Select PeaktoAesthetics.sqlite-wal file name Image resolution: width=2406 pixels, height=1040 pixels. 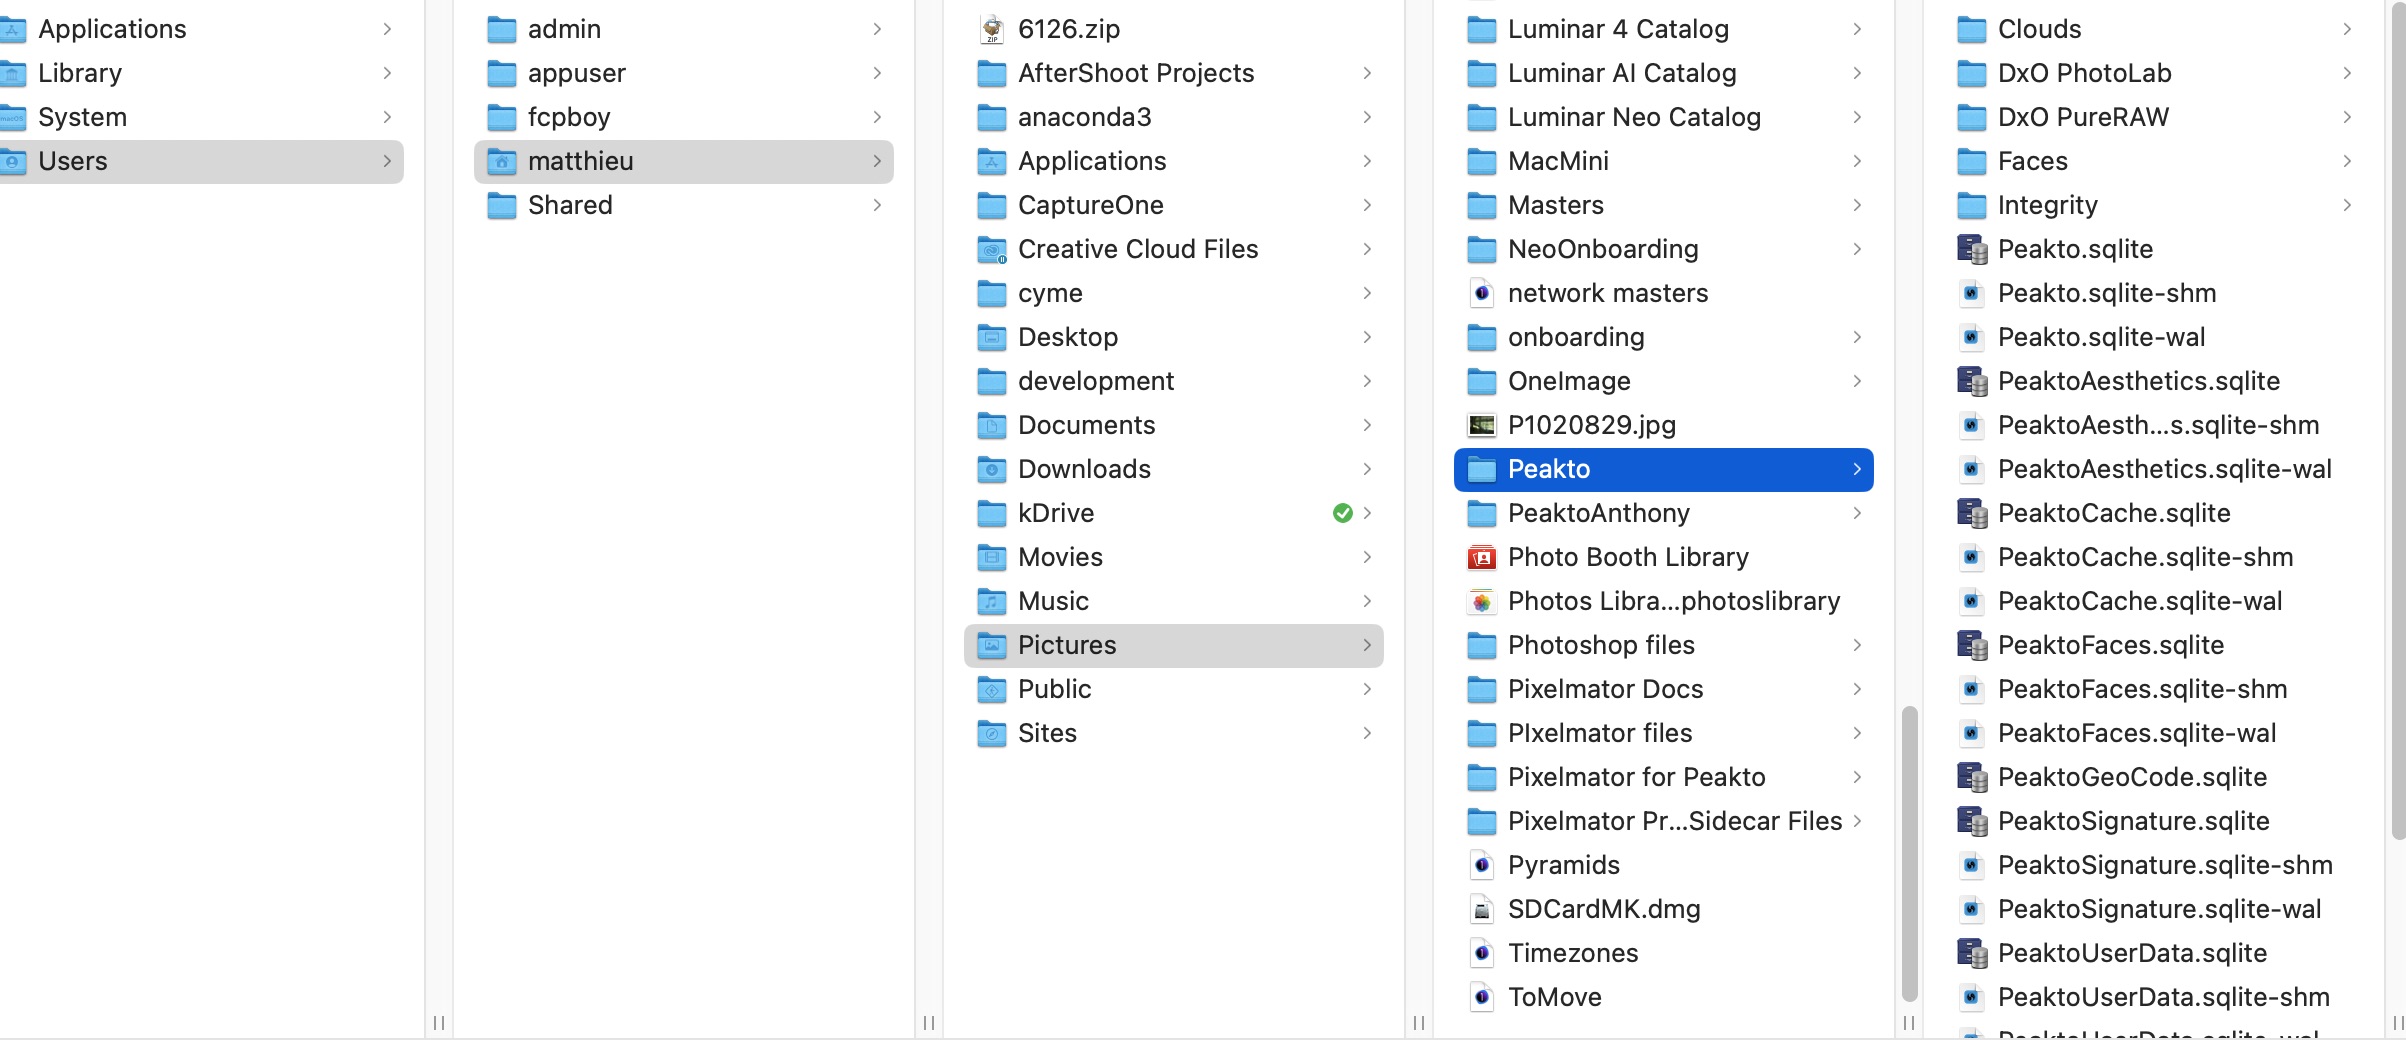(x=2164, y=469)
